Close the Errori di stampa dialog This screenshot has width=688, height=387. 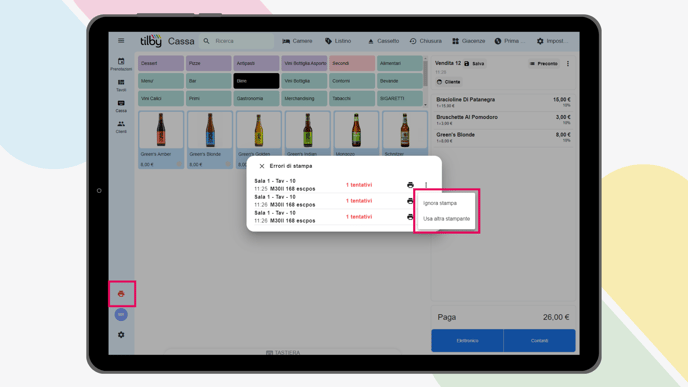tap(262, 166)
